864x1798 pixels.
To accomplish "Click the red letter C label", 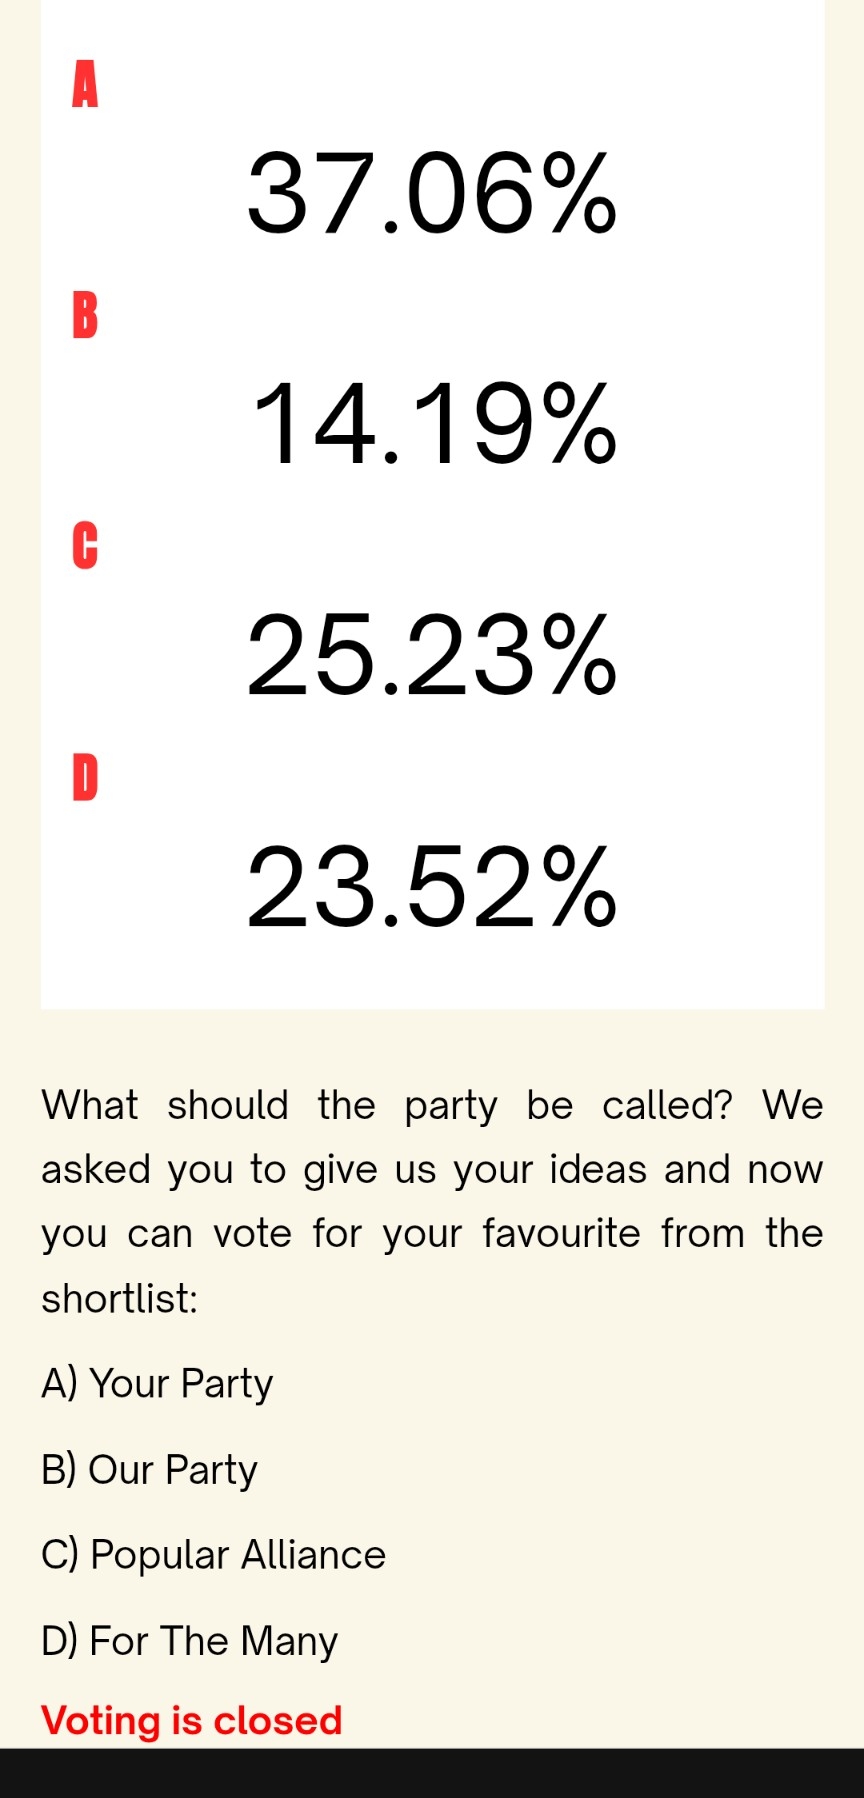I will [x=85, y=546].
